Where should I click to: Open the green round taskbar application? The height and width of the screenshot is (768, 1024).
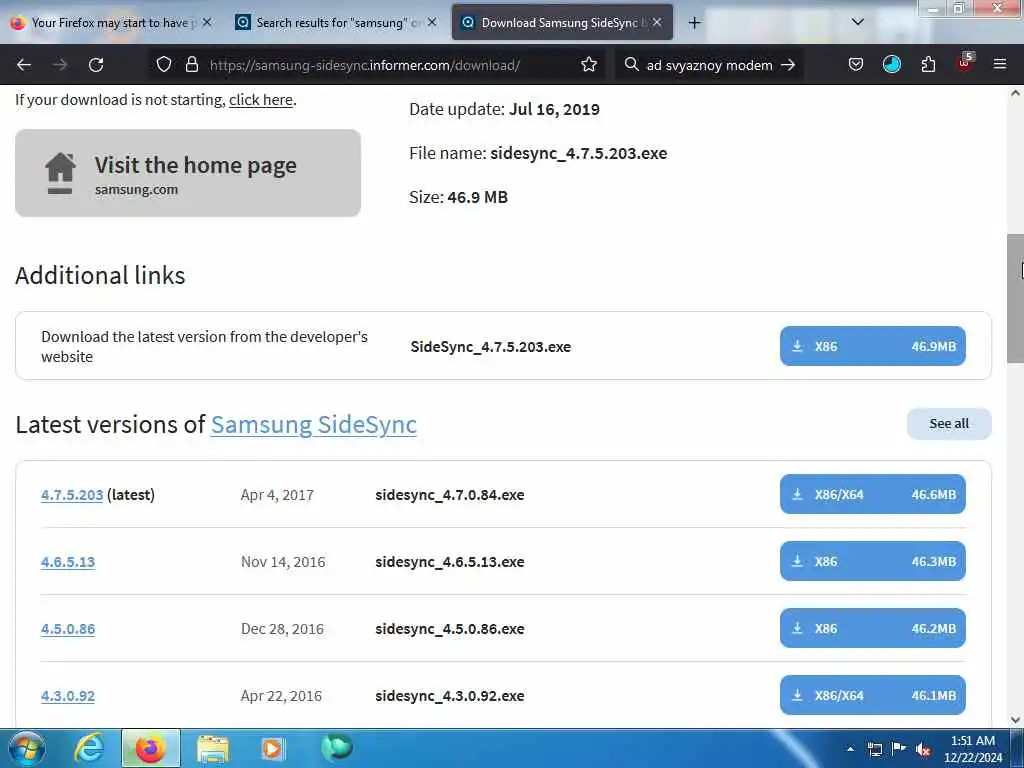[337, 747]
